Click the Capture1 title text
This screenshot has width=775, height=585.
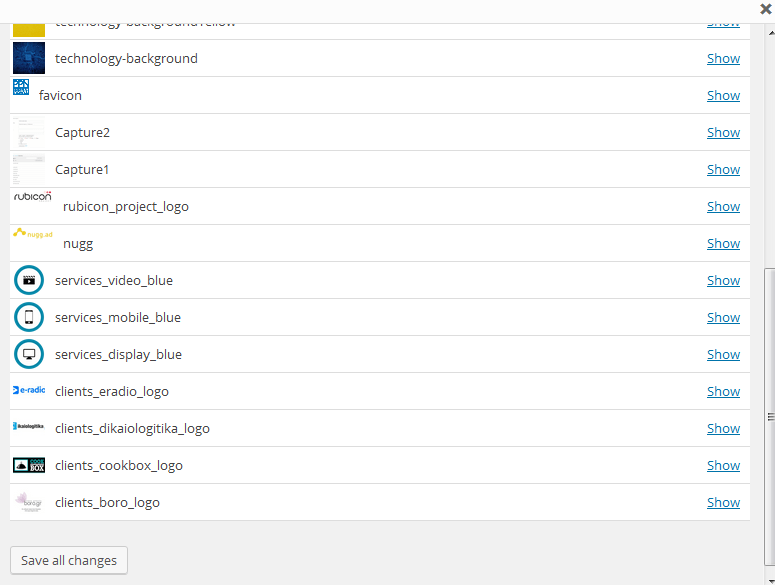coord(82,169)
